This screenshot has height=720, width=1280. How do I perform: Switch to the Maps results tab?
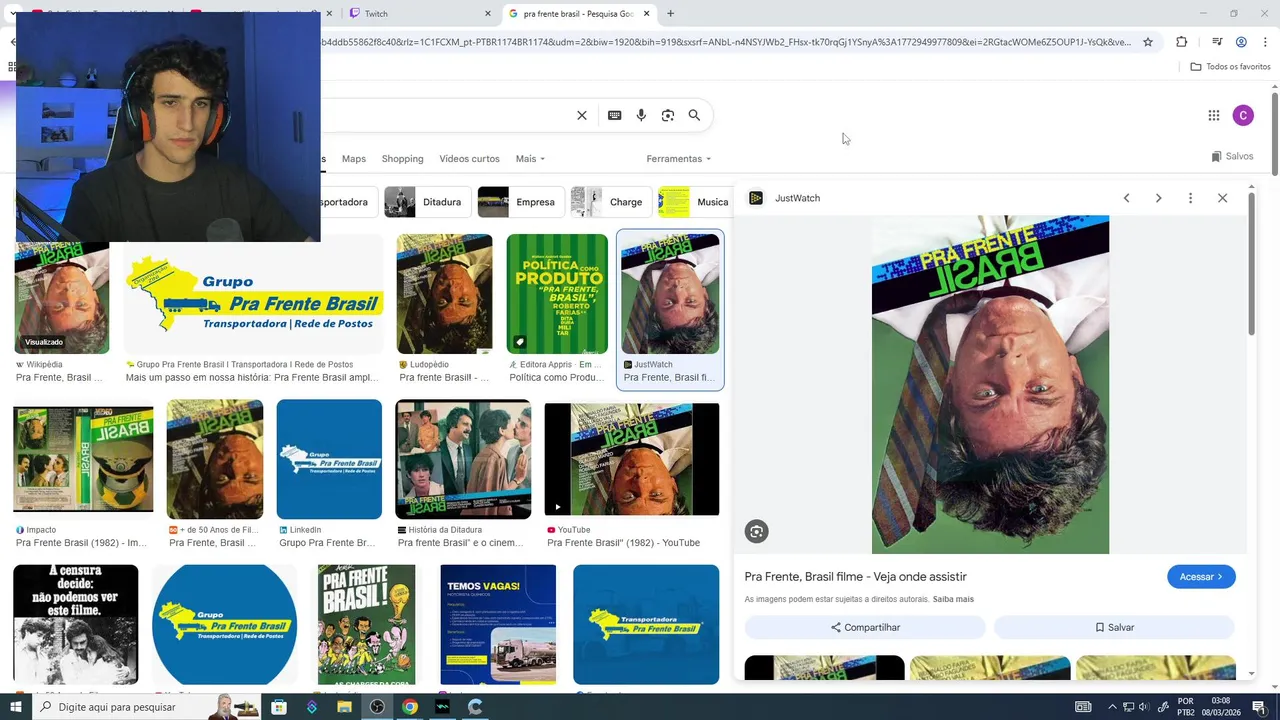[x=354, y=159]
